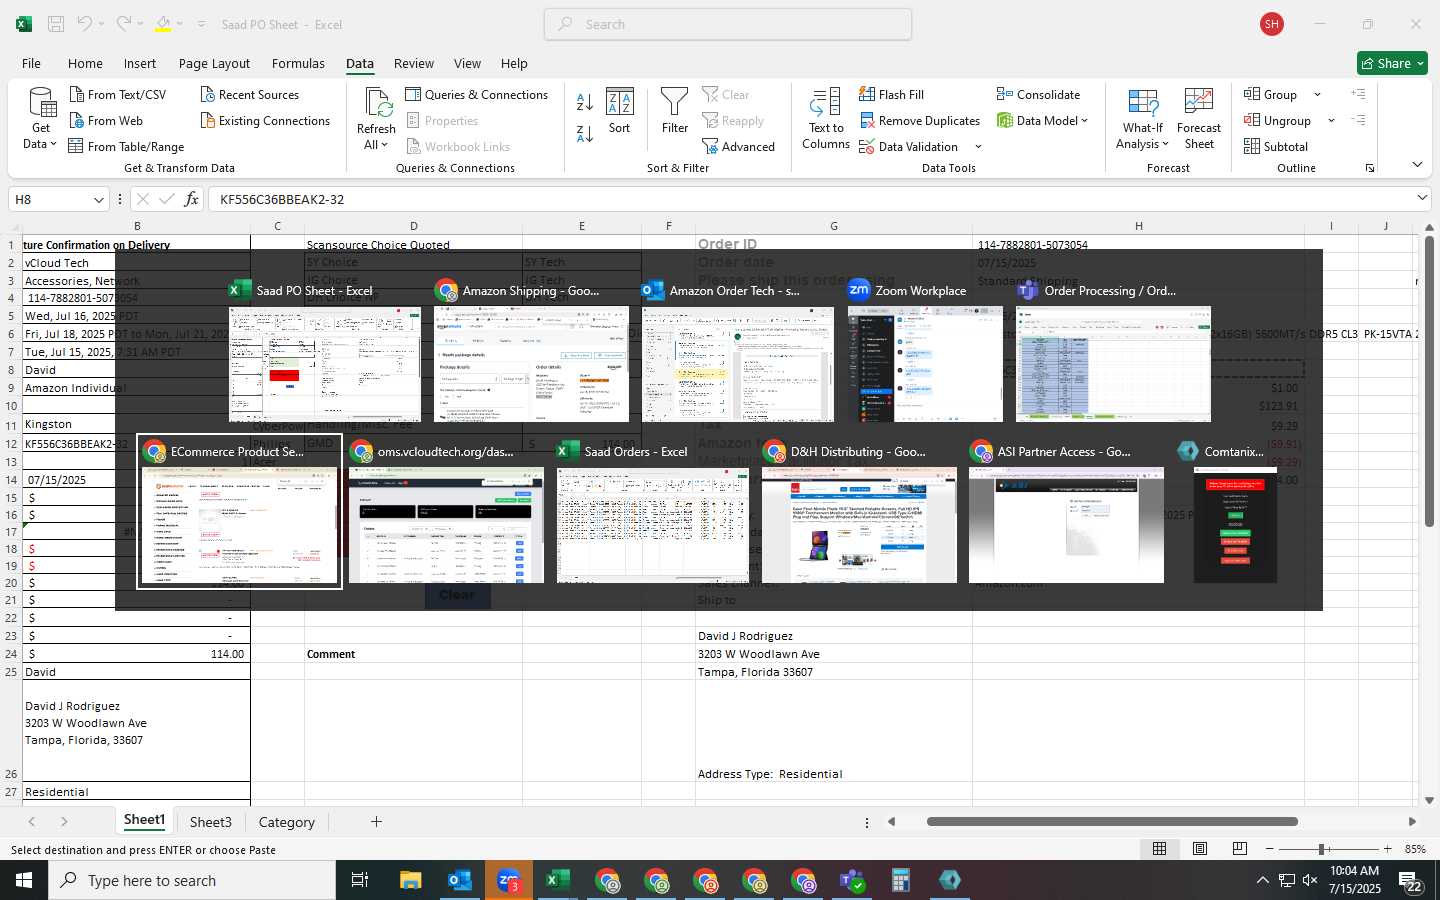This screenshot has height=900, width=1440.
Task: Open the Name Box dropdown
Action: tap(98, 200)
